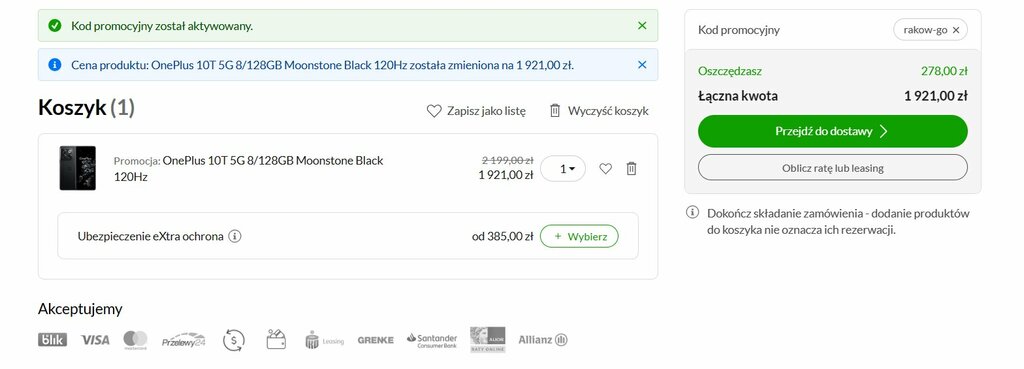Click the Allianz logo
This screenshot has width=1024, height=369.
pyautogui.click(x=543, y=340)
